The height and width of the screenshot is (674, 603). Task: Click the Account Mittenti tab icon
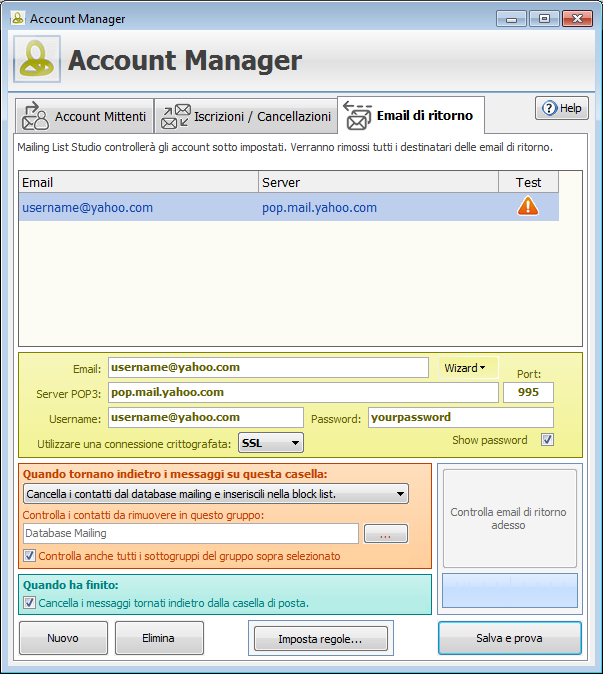click(x=35, y=116)
